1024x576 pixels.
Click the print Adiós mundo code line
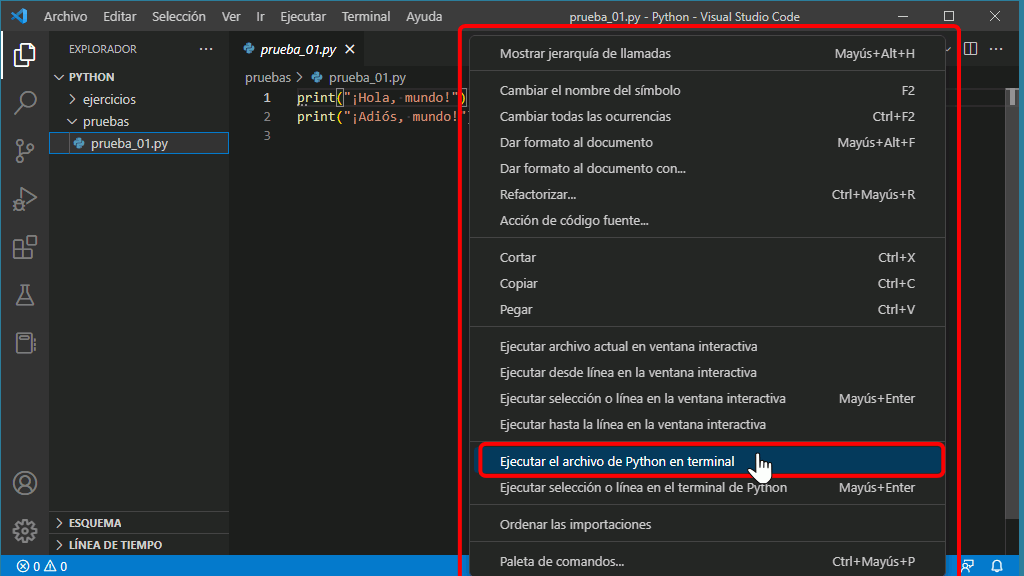[383, 117]
